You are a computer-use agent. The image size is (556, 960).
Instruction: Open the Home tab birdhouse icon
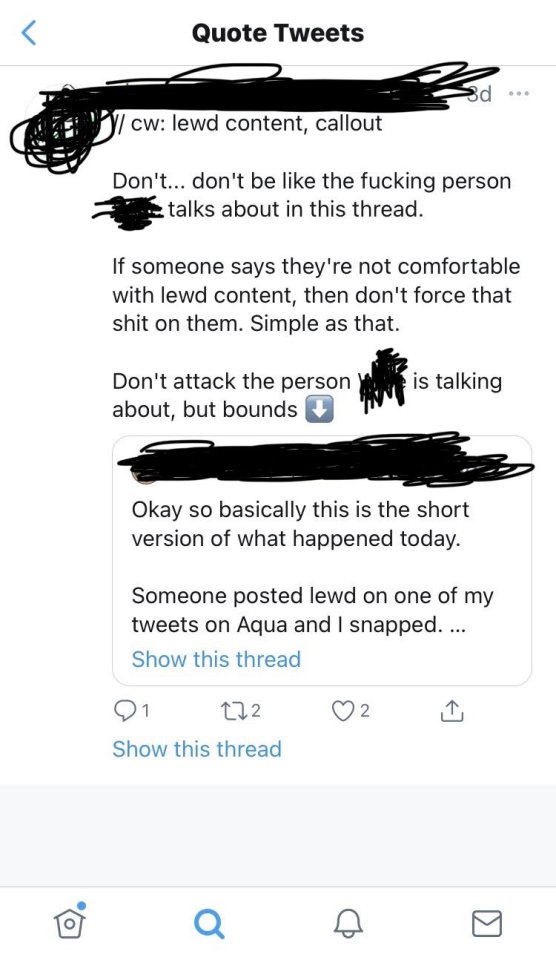69,921
